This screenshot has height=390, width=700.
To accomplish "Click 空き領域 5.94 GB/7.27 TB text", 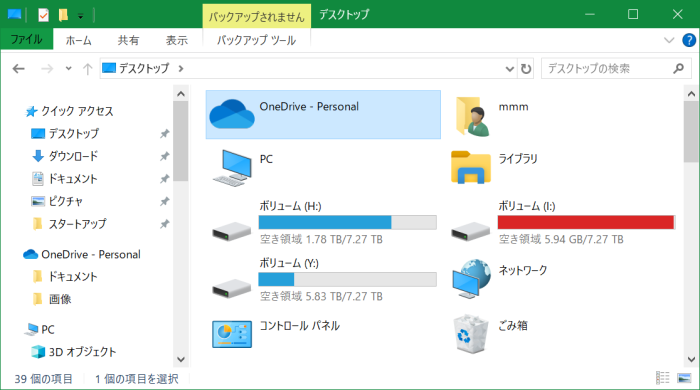I will [x=561, y=240].
